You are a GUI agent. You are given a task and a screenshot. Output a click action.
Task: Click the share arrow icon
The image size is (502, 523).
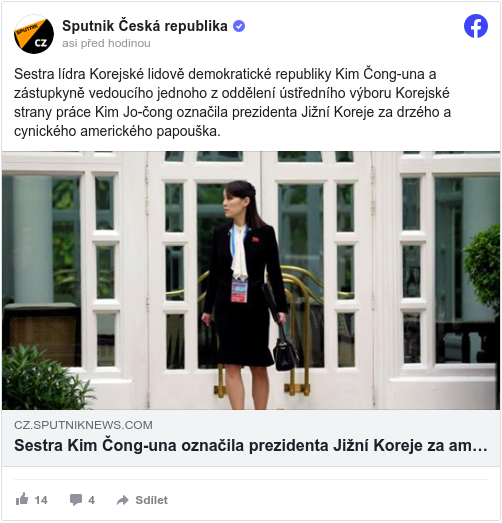(122, 500)
